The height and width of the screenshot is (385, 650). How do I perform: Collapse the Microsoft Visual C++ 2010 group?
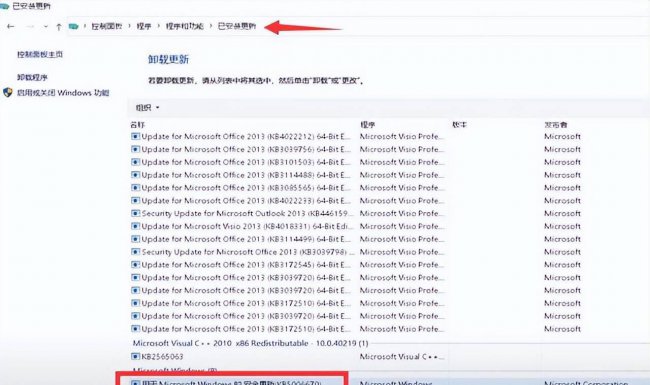tap(250, 343)
